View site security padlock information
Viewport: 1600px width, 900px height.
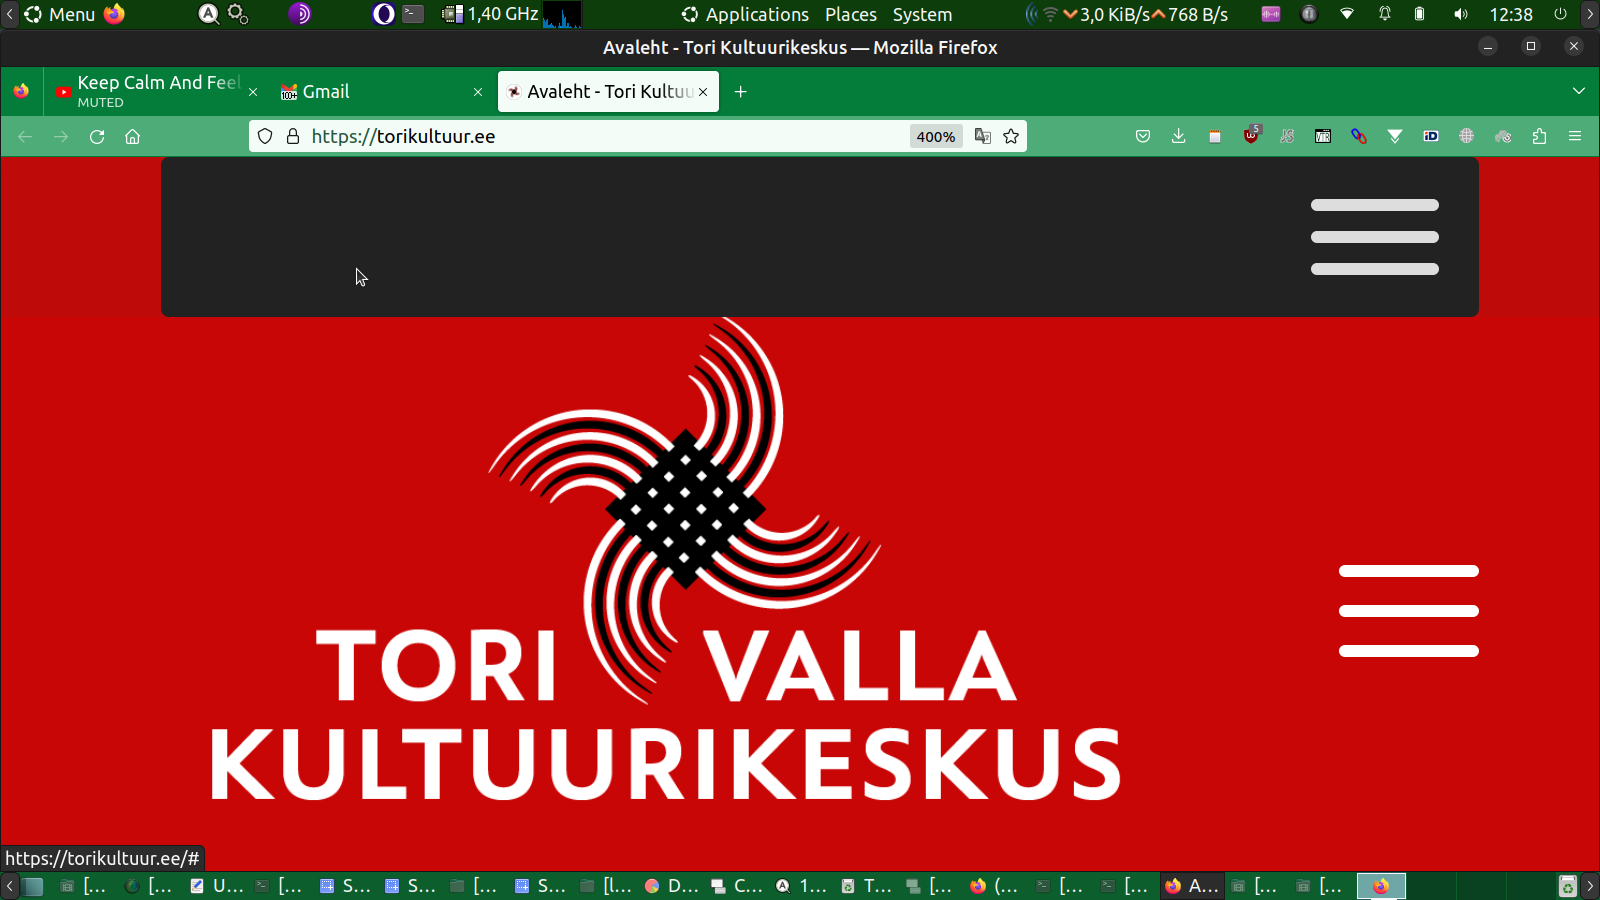(x=293, y=137)
